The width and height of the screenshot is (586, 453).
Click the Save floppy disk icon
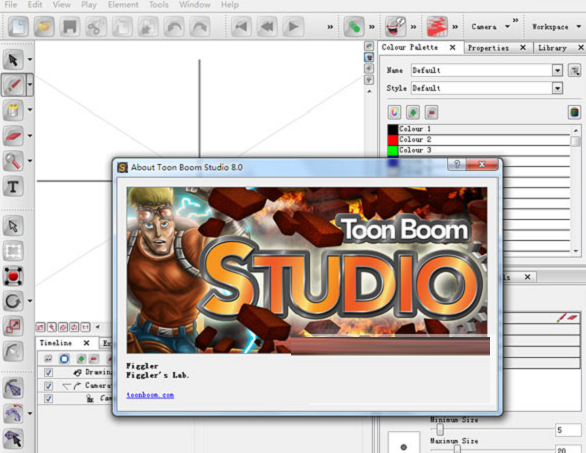(x=70, y=27)
